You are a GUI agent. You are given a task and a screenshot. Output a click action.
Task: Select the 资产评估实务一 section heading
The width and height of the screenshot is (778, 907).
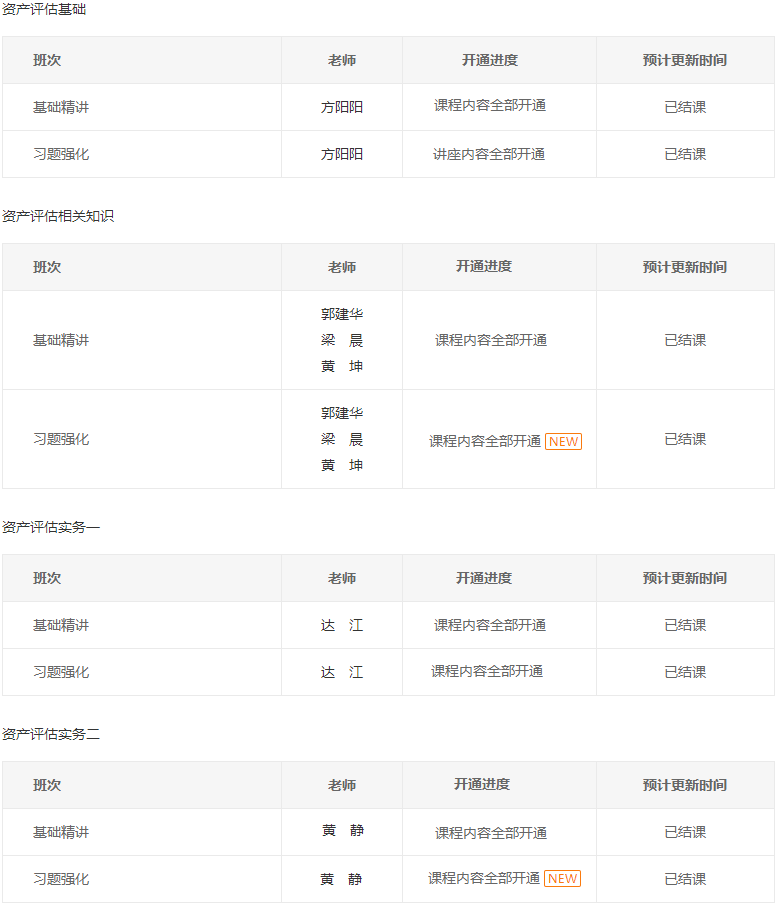point(51,527)
